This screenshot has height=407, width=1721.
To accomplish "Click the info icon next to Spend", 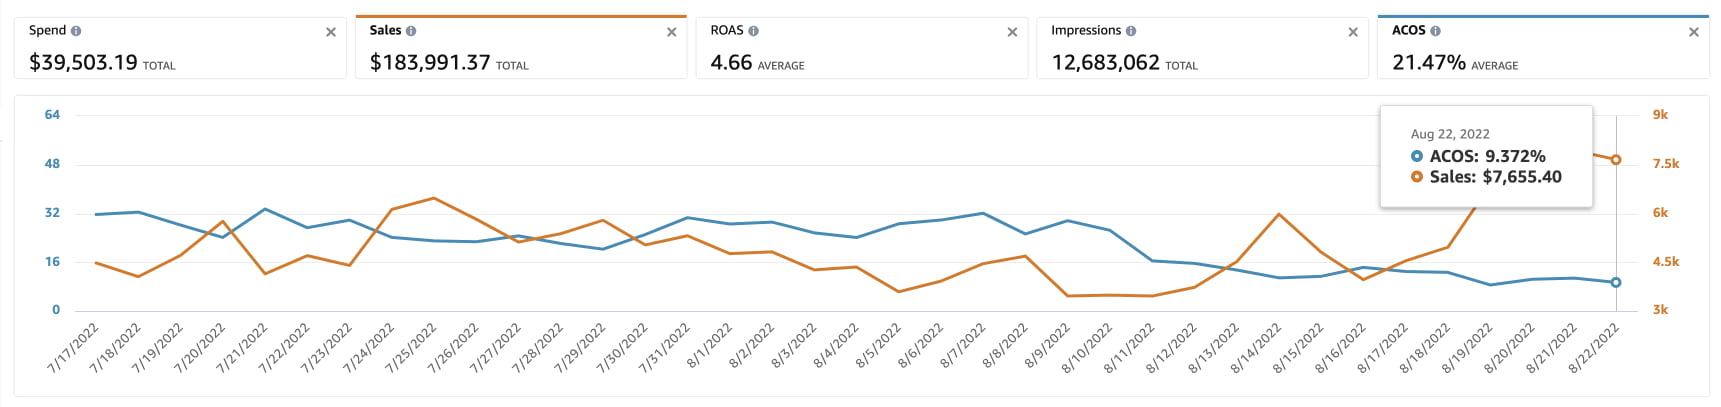I will pyautogui.click(x=77, y=31).
